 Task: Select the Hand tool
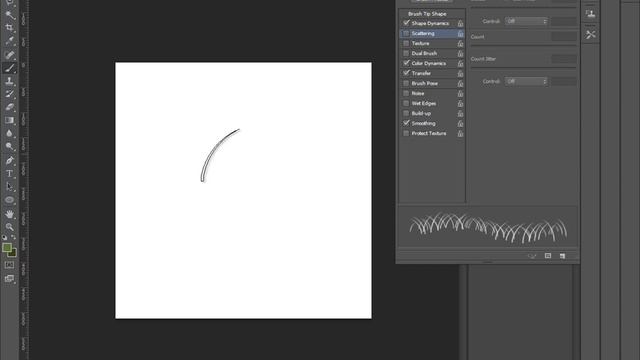pos(9,214)
